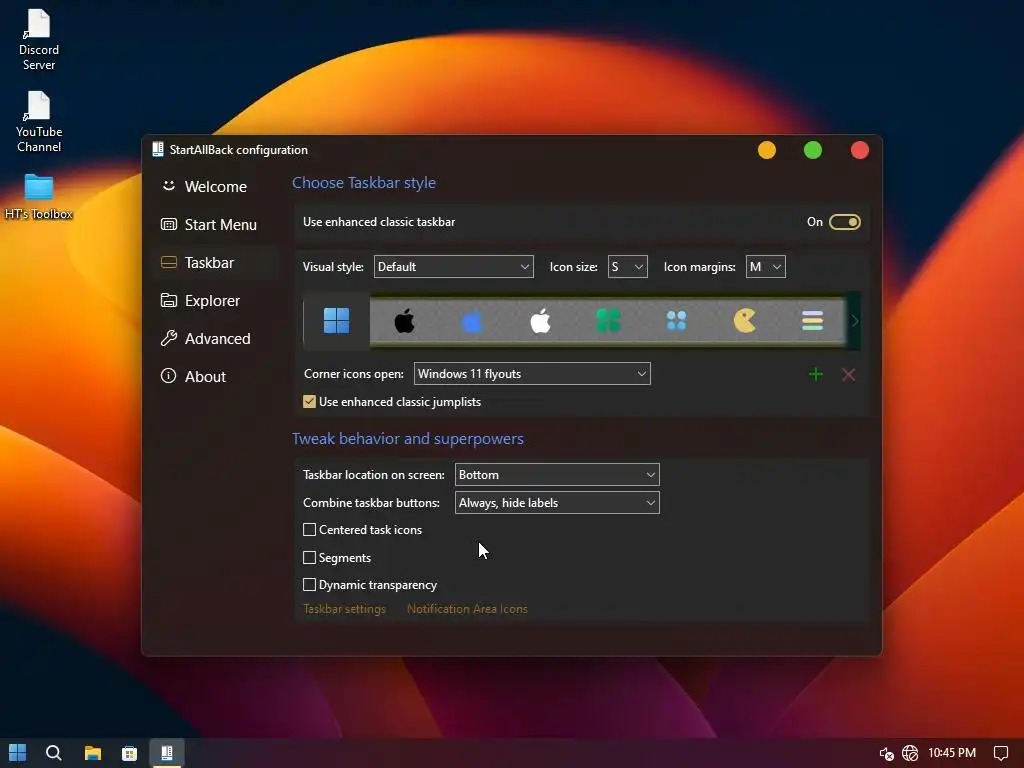The height and width of the screenshot is (768, 1024).
Task: Open Combine taskbar buttons dropdown
Action: 557,503
